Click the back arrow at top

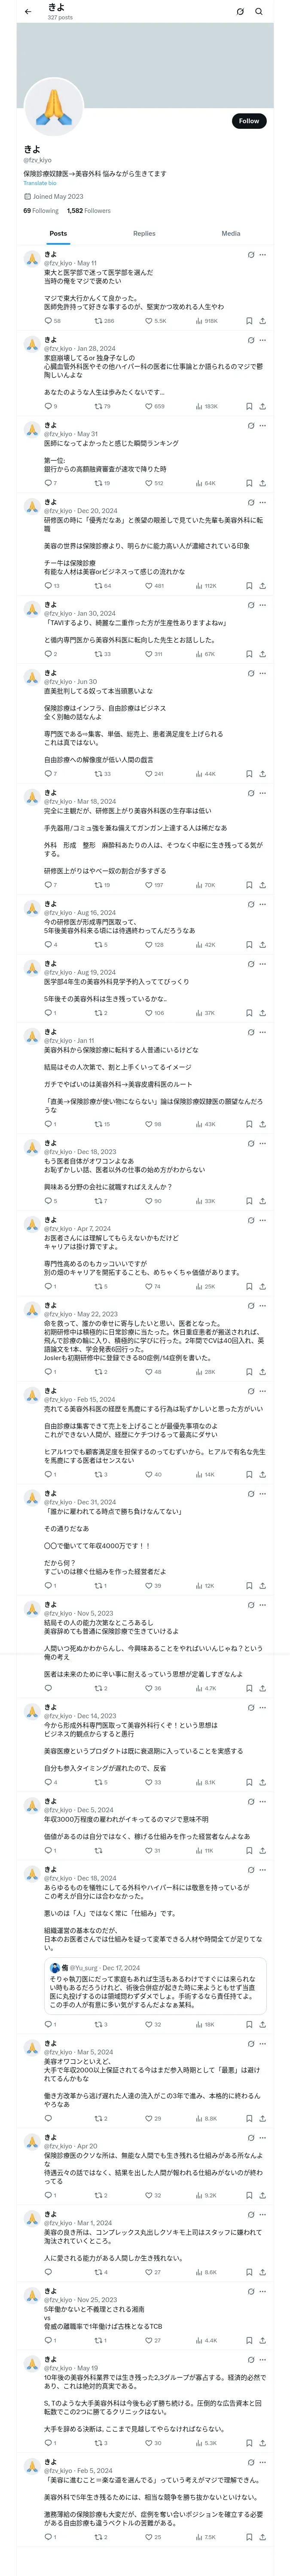coord(28,12)
